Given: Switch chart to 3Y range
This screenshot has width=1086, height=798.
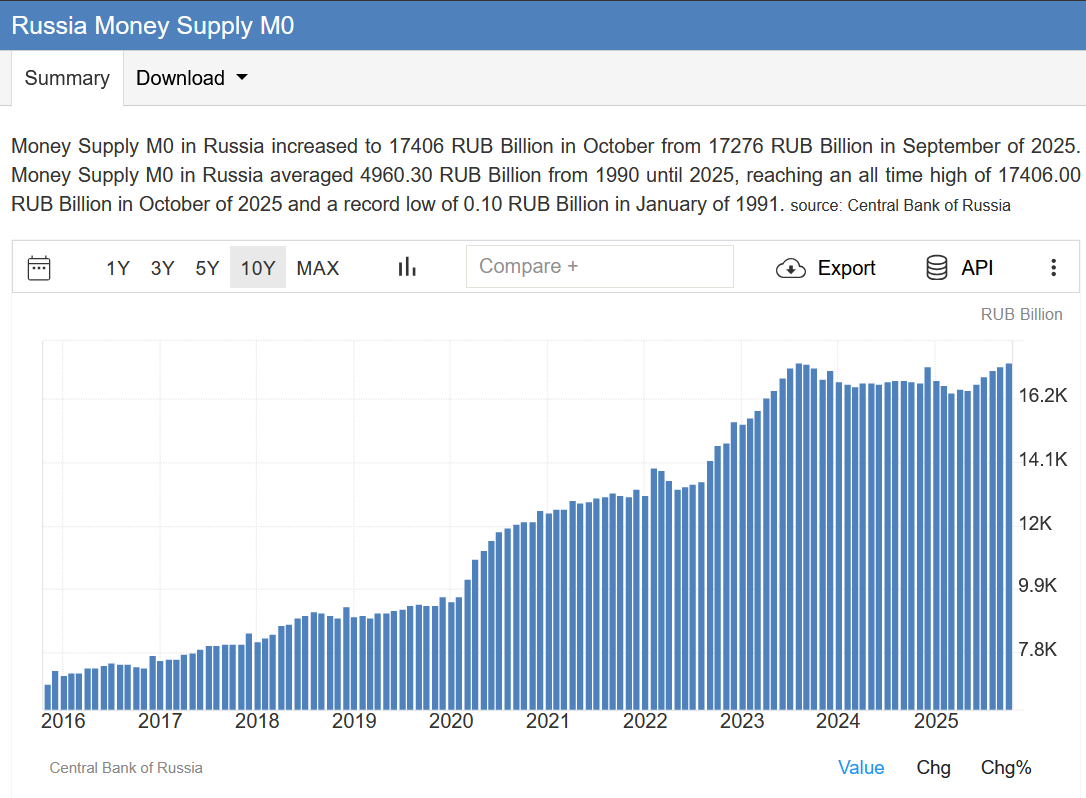Looking at the screenshot, I should pos(162,268).
